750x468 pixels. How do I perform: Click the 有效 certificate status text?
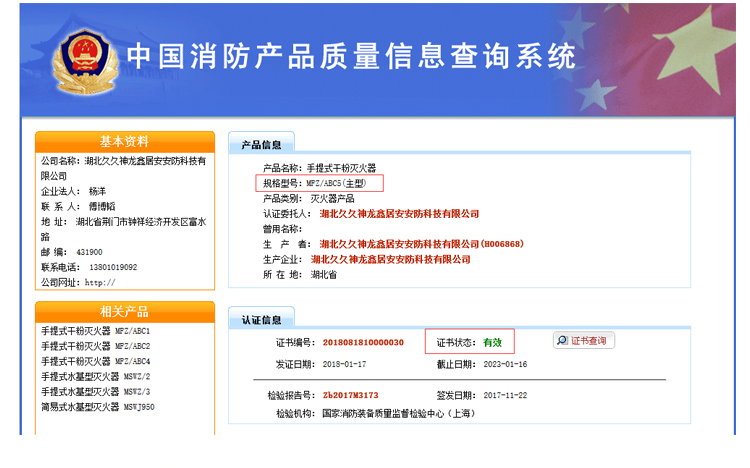492,343
